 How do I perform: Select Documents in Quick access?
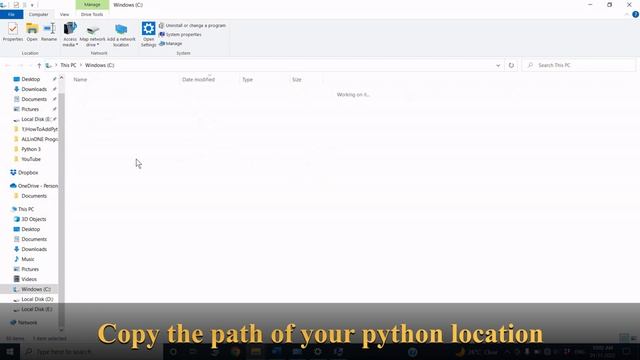pos(34,99)
